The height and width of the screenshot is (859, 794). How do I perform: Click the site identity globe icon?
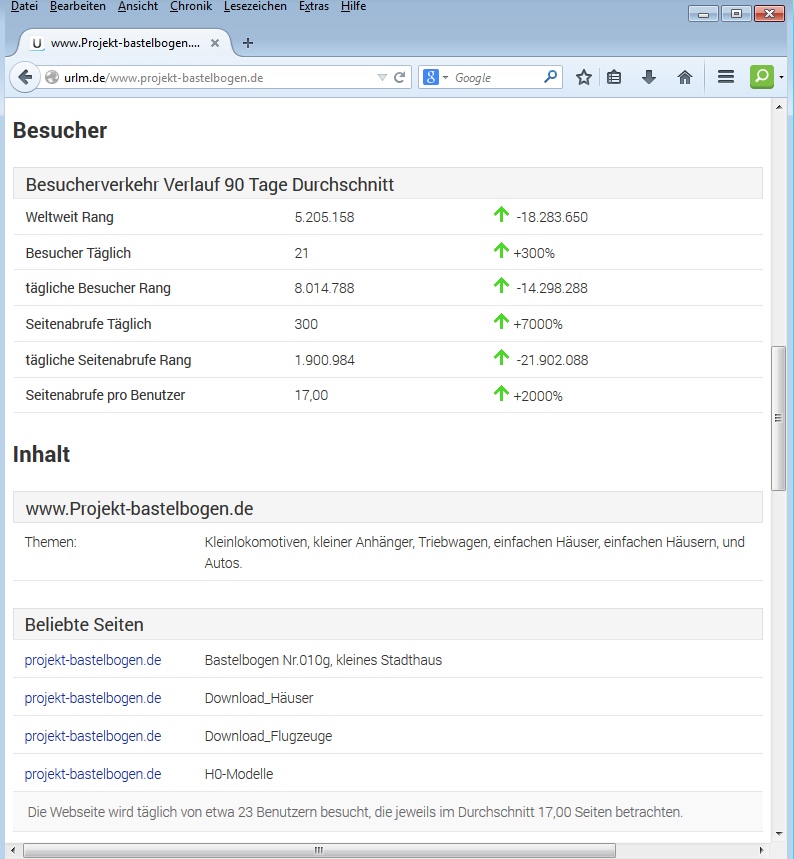tap(52, 78)
